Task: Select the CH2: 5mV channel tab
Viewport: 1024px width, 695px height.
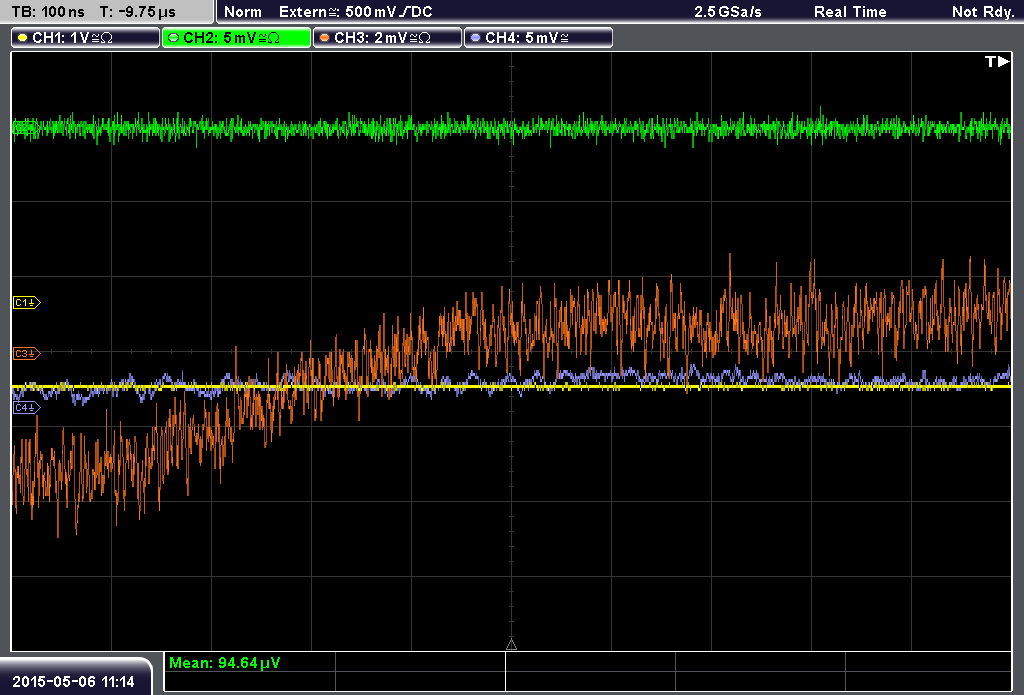Action: click(x=236, y=38)
